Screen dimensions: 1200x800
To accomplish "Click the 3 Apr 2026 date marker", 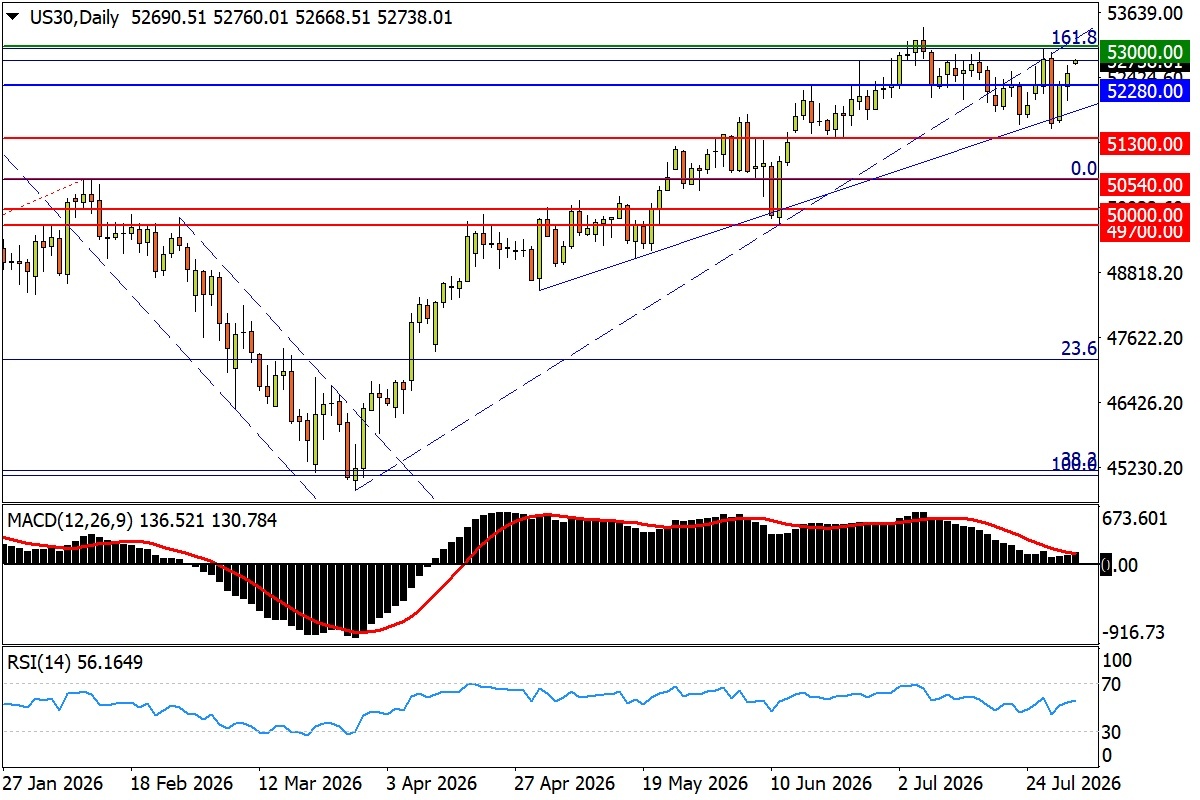I will (430, 781).
